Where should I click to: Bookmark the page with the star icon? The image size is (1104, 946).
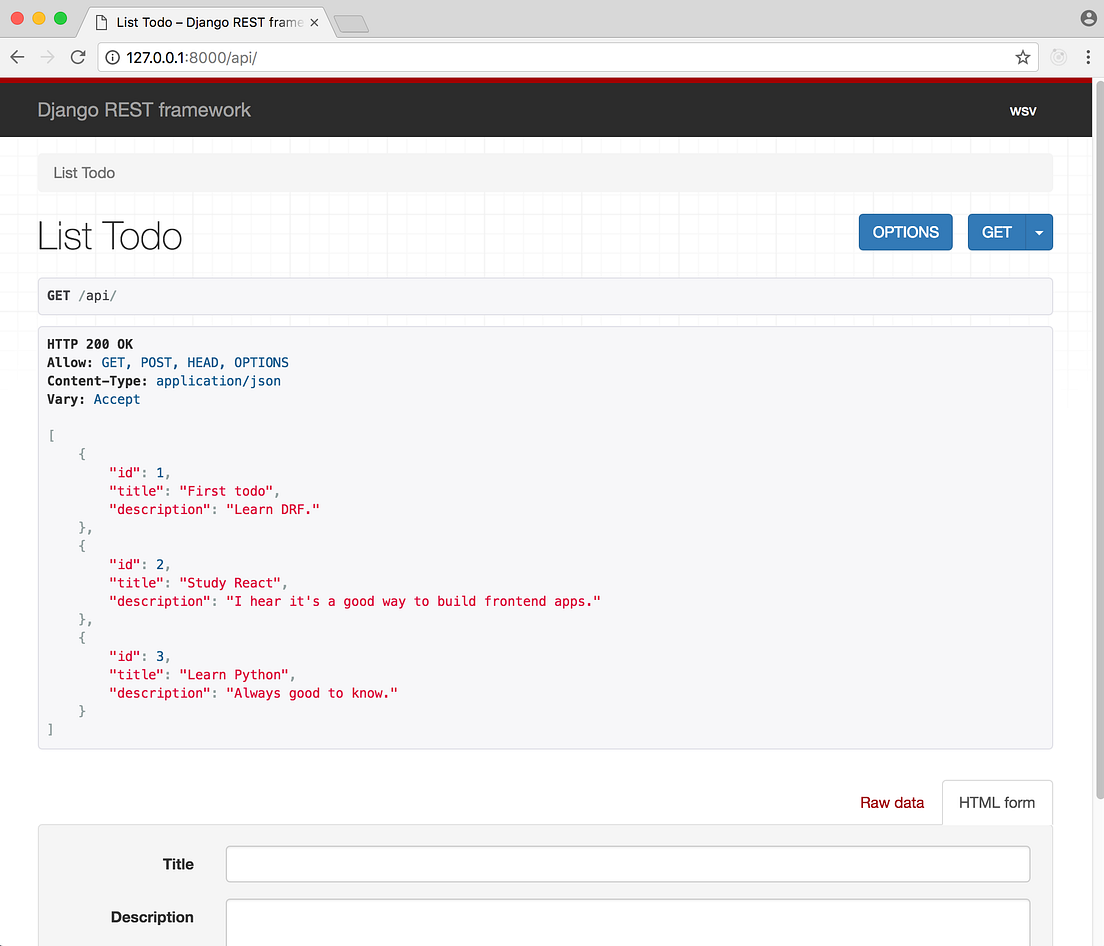[1023, 57]
